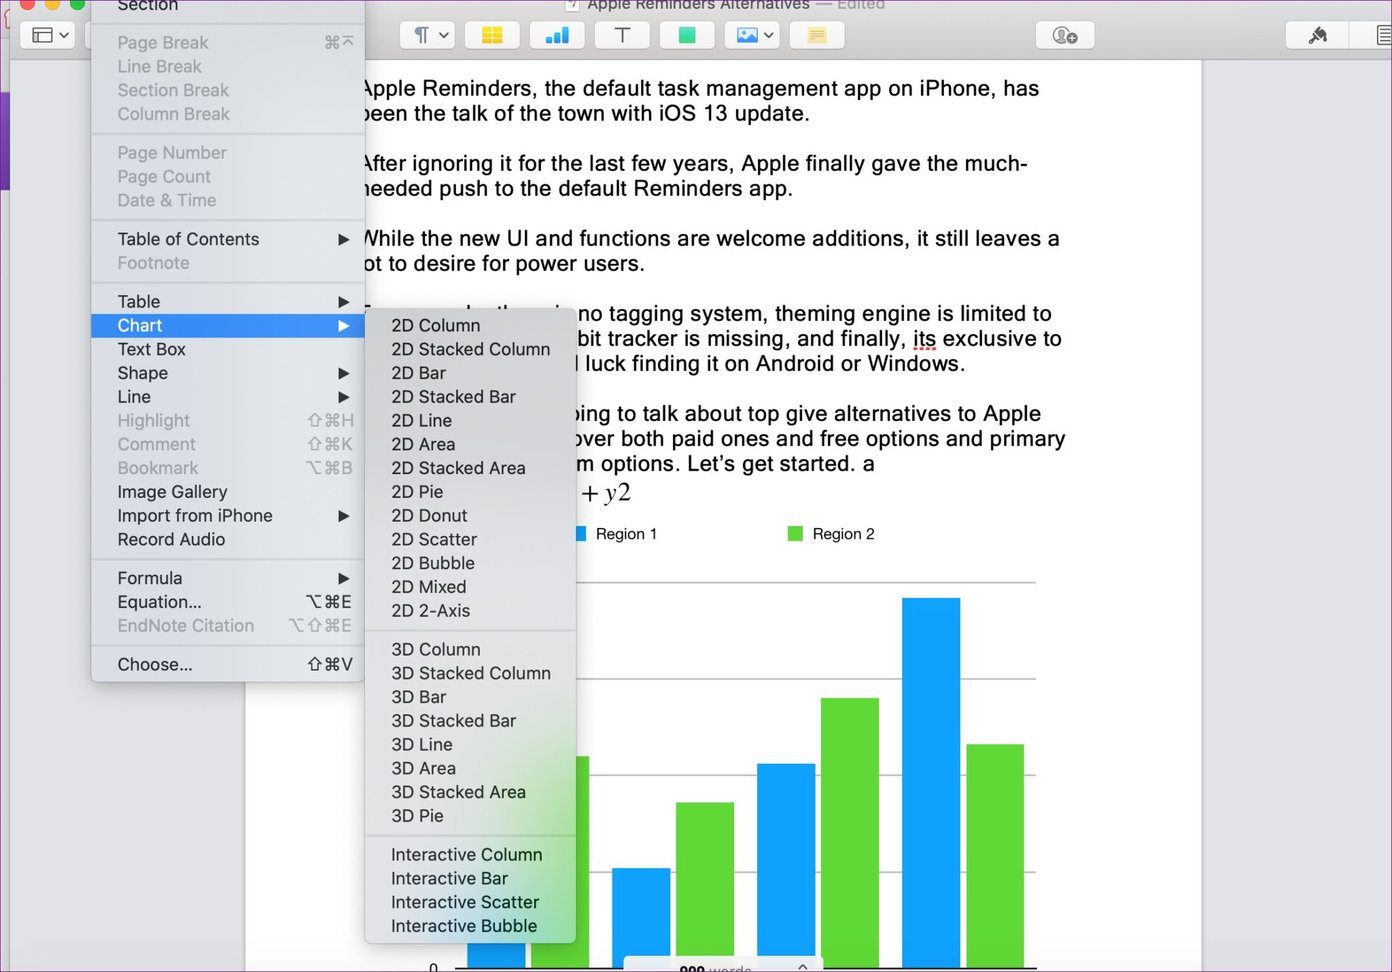The width and height of the screenshot is (1392, 972).
Task: Choose 2D Scatter chart
Action: point(470,540)
